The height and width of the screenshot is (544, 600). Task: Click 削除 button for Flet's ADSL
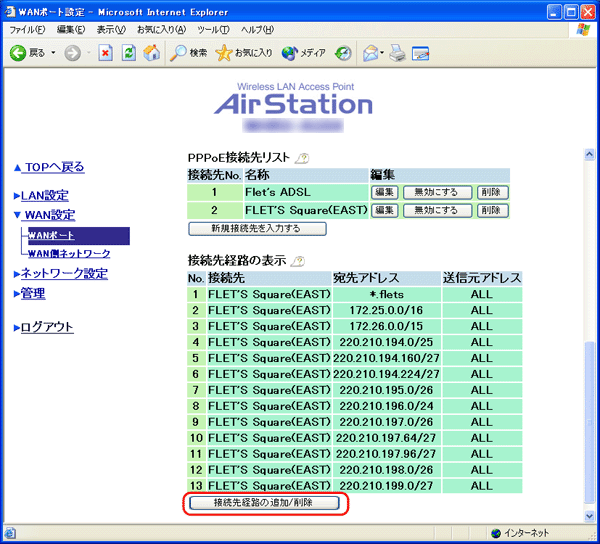[492, 192]
